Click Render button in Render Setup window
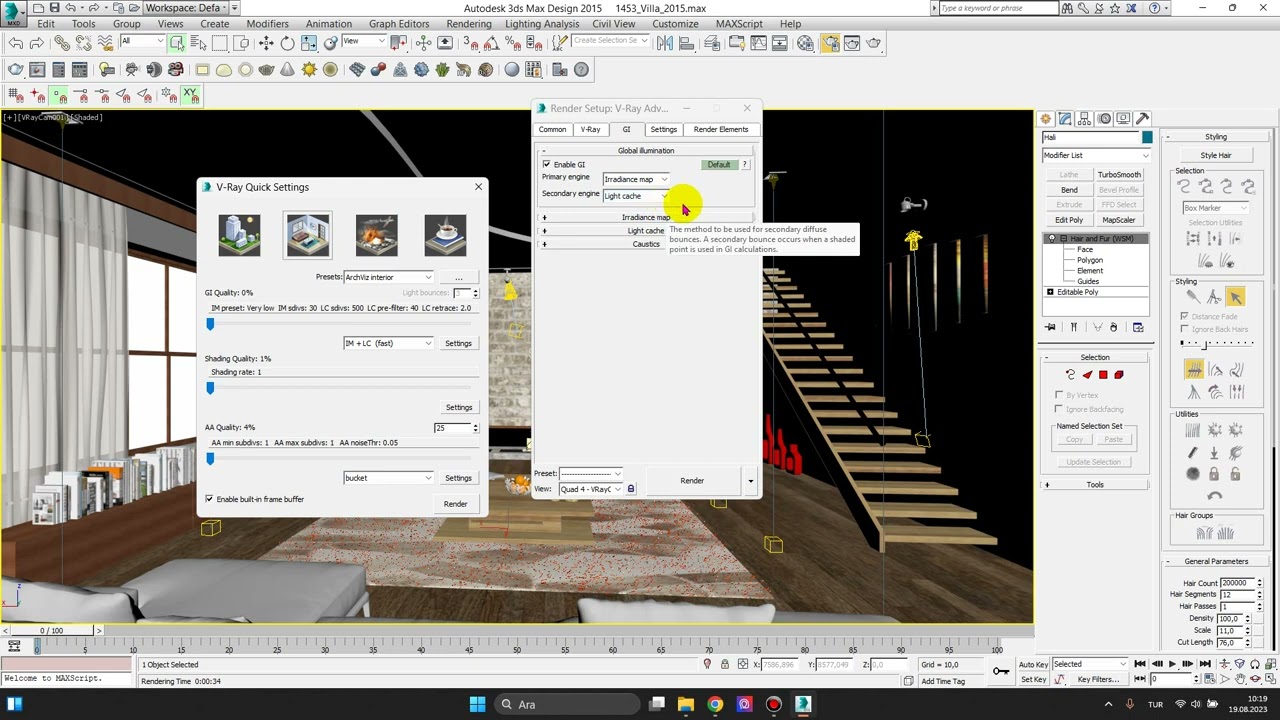Viewport: 1280px width, 720px height. 692,481
